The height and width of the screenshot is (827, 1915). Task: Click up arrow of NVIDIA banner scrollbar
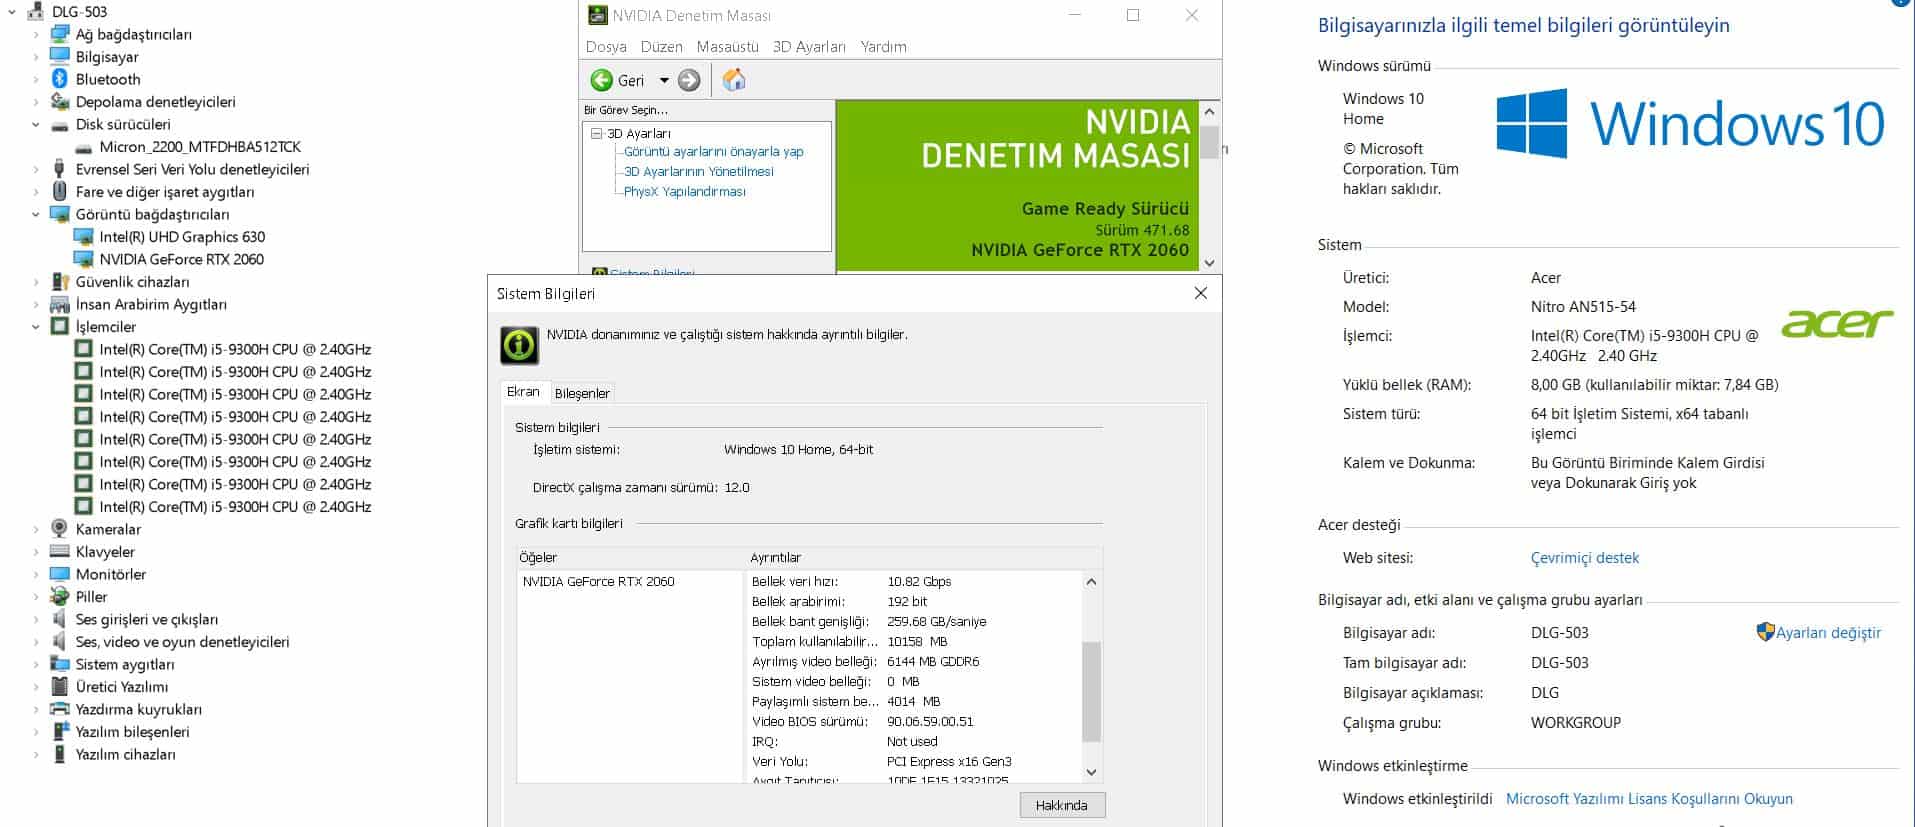[1209, 111]
